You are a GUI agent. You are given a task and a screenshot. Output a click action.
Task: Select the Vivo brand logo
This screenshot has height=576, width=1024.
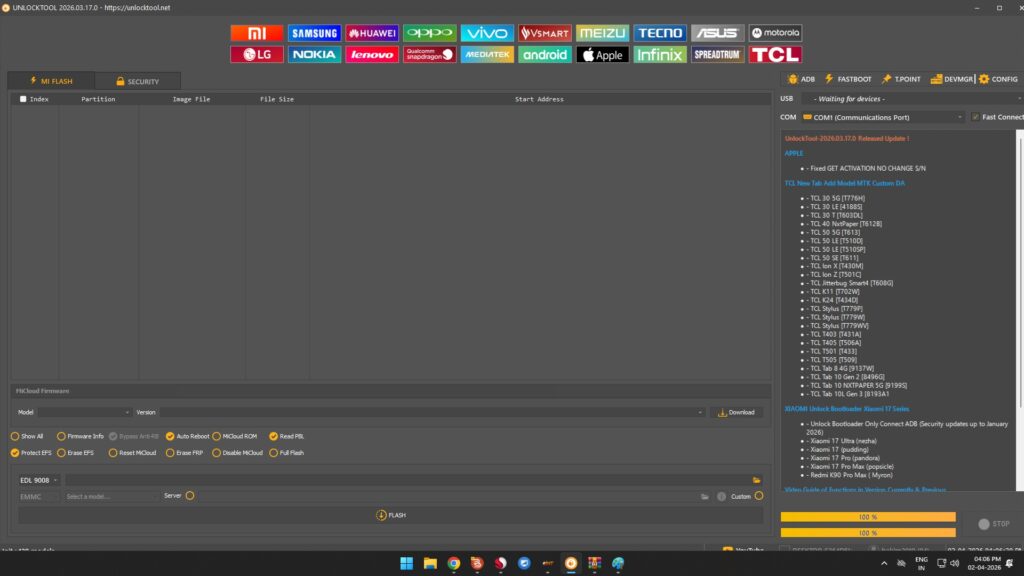487,33
